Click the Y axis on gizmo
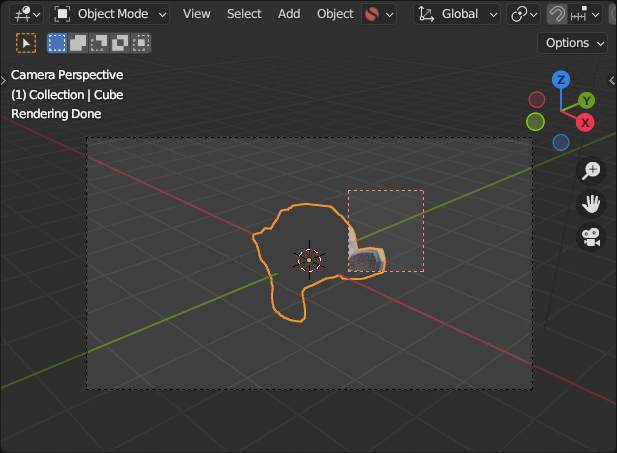 (587, 101)
